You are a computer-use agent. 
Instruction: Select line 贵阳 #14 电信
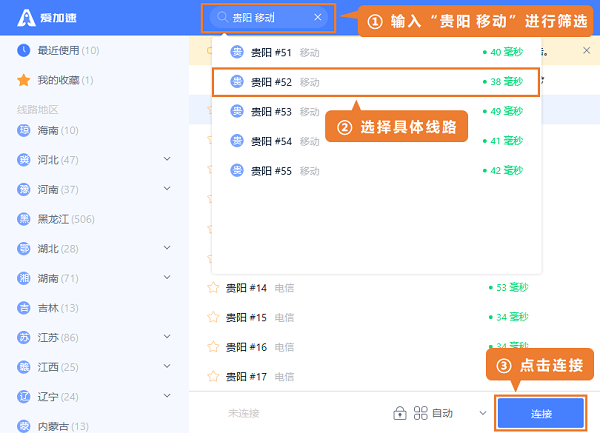coord(394,288)
